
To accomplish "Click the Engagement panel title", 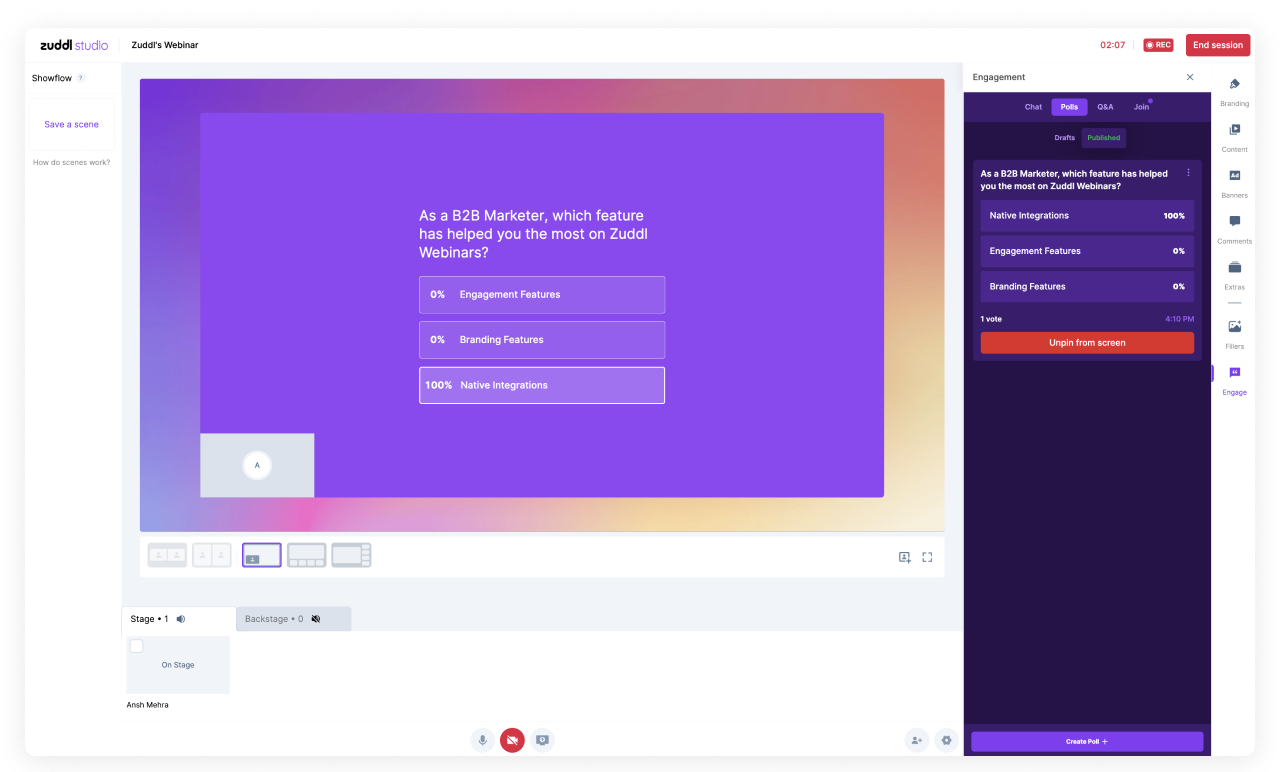I will tap(999, 77).
